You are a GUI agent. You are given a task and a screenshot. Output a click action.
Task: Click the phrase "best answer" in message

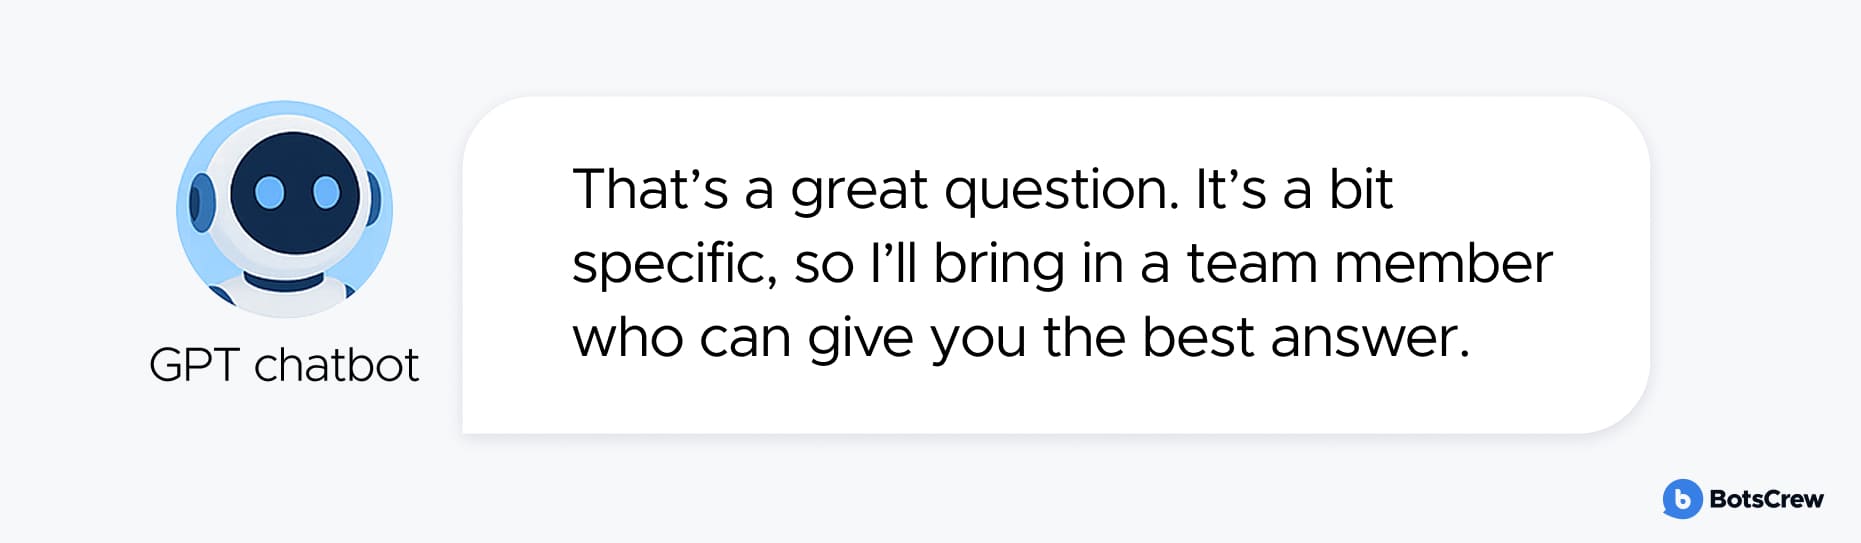coord(1306,338)
